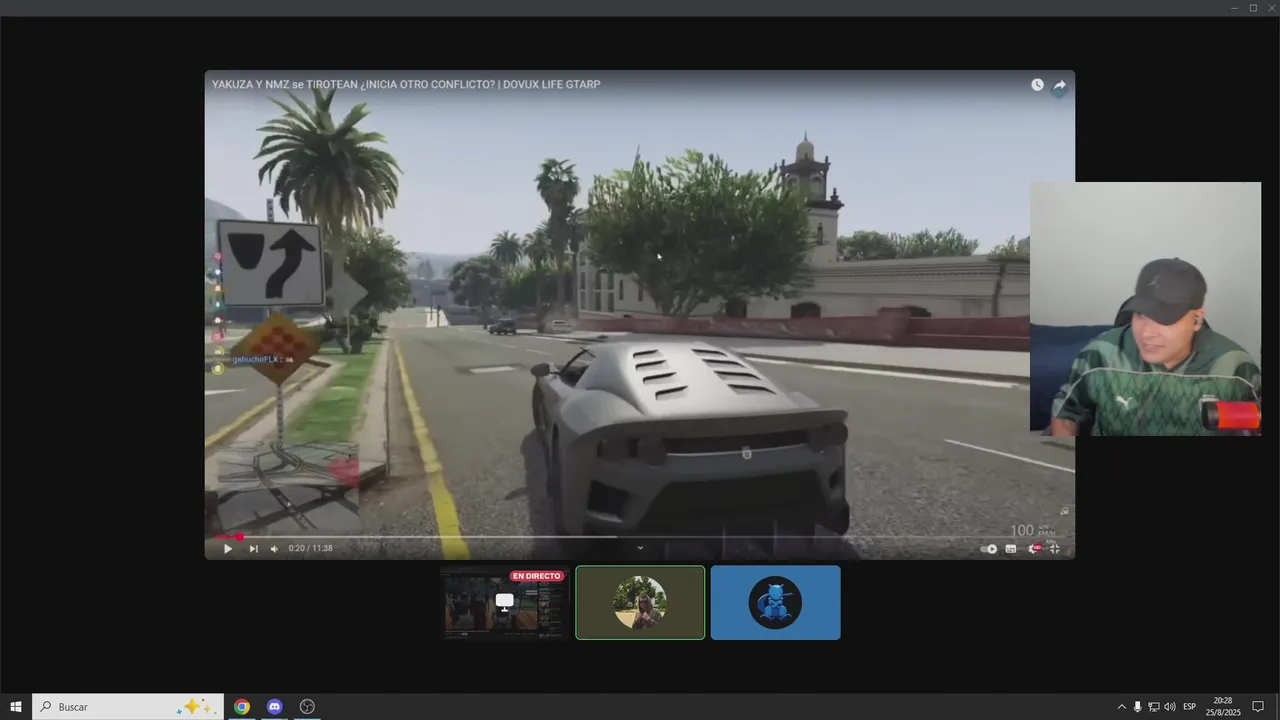Screen dimensions: 1280x720
Task: Open Google Chrome from the taskbar
Action: [x=242, y=707]
